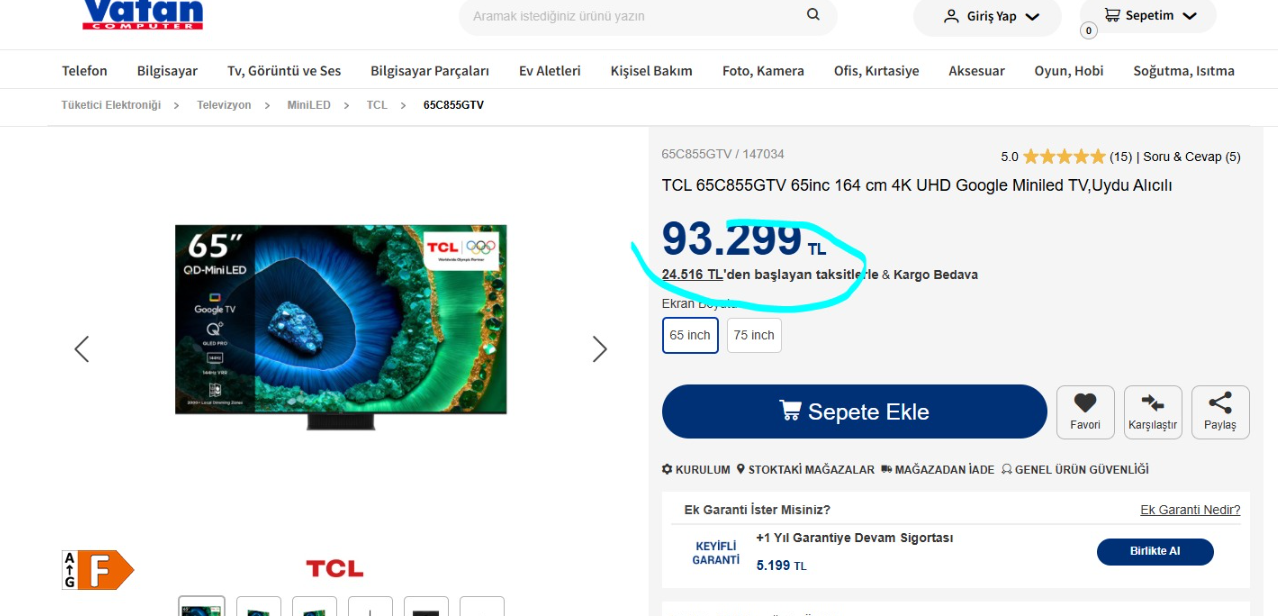Select the 75 inch screen size

point(754,335)
